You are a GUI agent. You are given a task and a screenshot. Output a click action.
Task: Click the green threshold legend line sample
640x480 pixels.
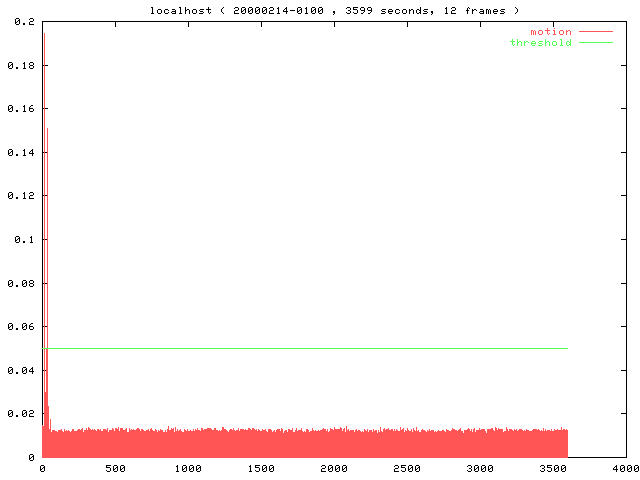coord(595,42)
